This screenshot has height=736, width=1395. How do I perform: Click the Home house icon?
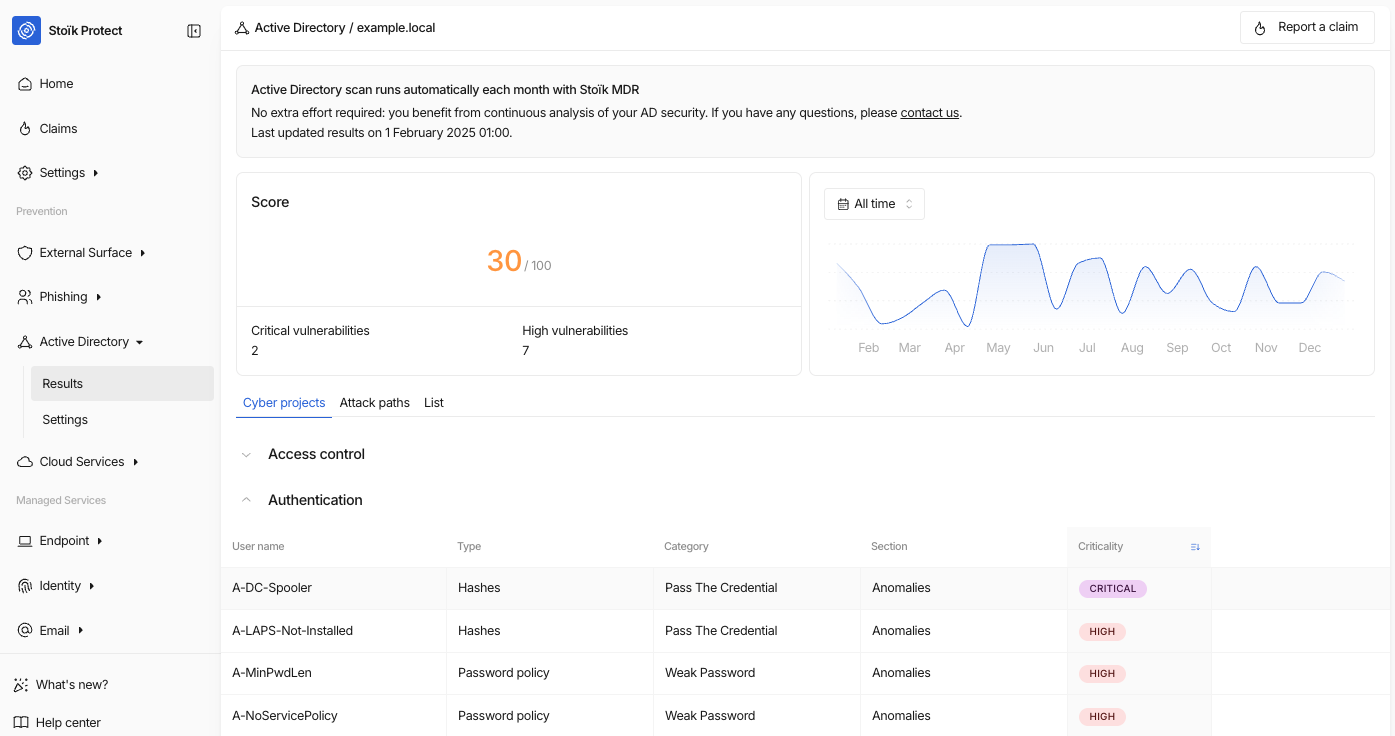coord(25,84)
